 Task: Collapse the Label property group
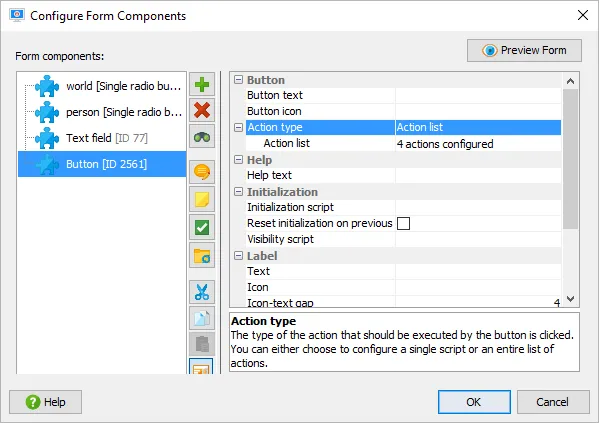238,255
